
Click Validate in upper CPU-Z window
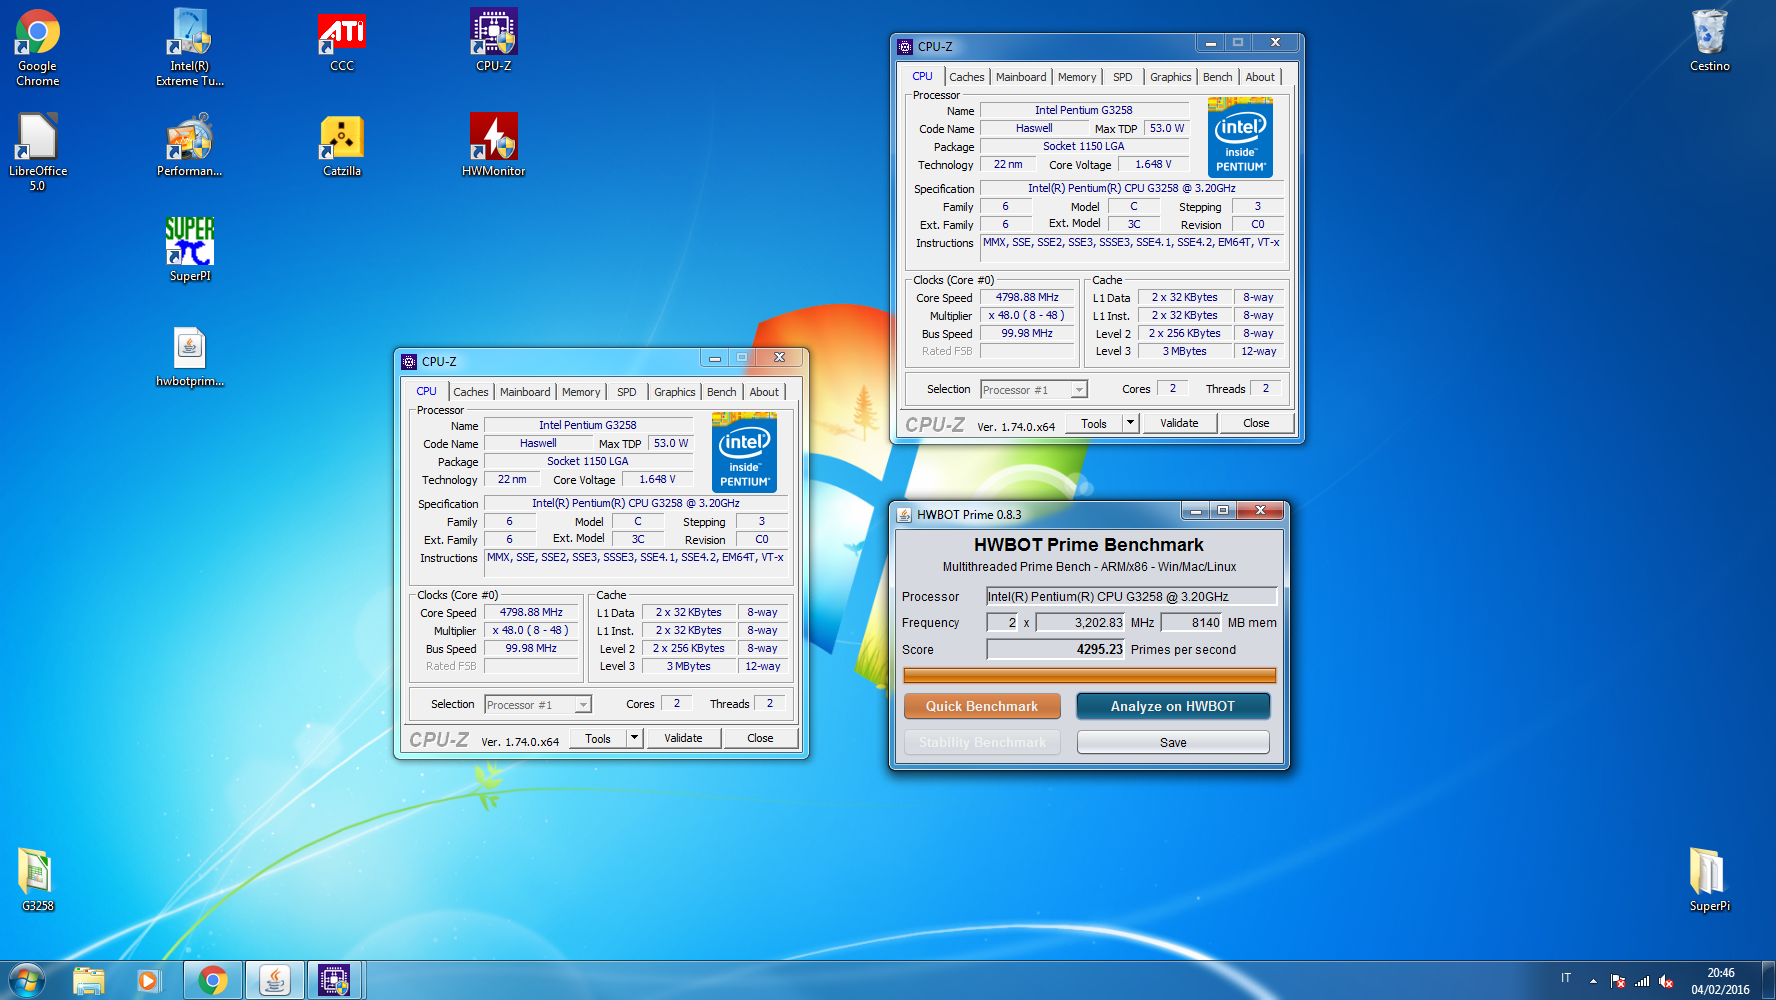1179,423
